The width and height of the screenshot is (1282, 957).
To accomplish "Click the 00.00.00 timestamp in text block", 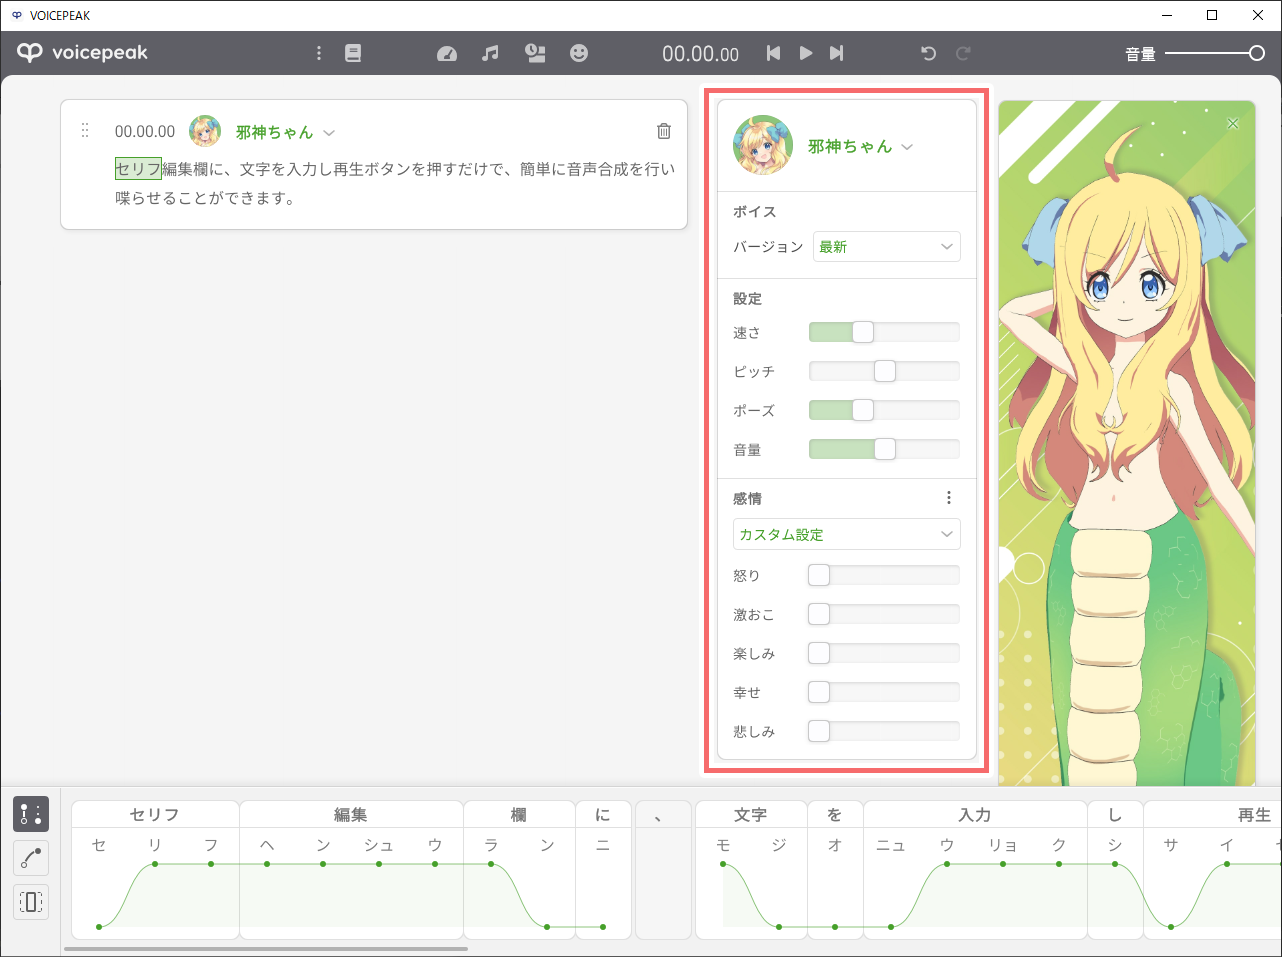I will (145, 131).
